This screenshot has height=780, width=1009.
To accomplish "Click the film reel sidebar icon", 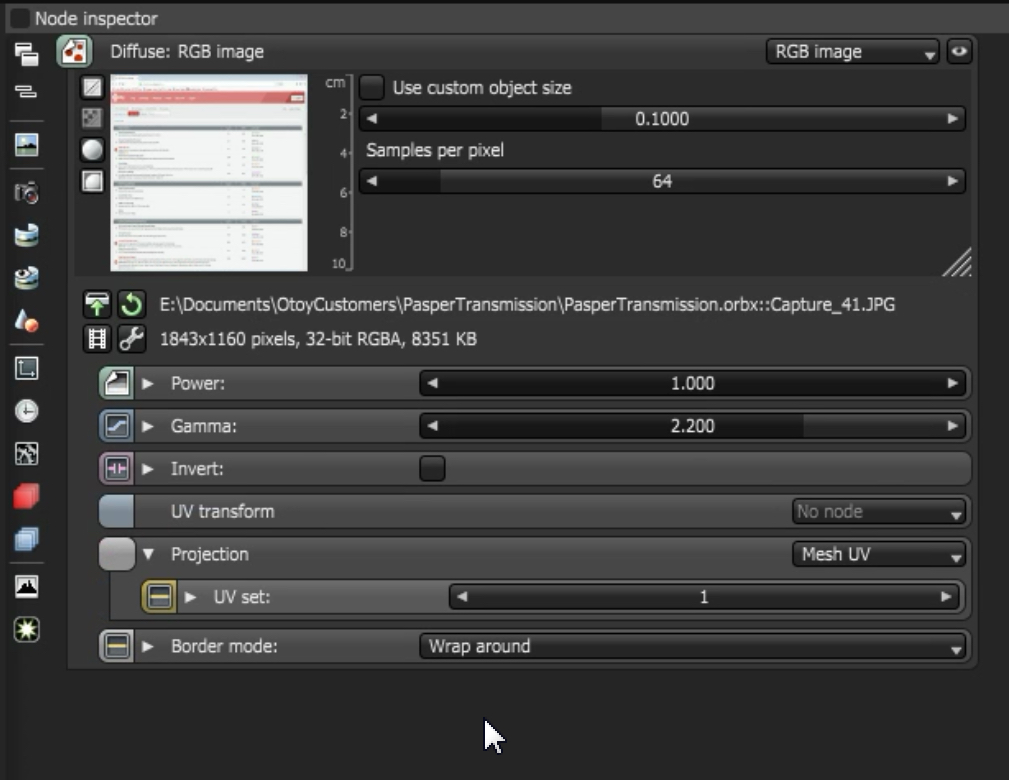I will tap(26, 278).
